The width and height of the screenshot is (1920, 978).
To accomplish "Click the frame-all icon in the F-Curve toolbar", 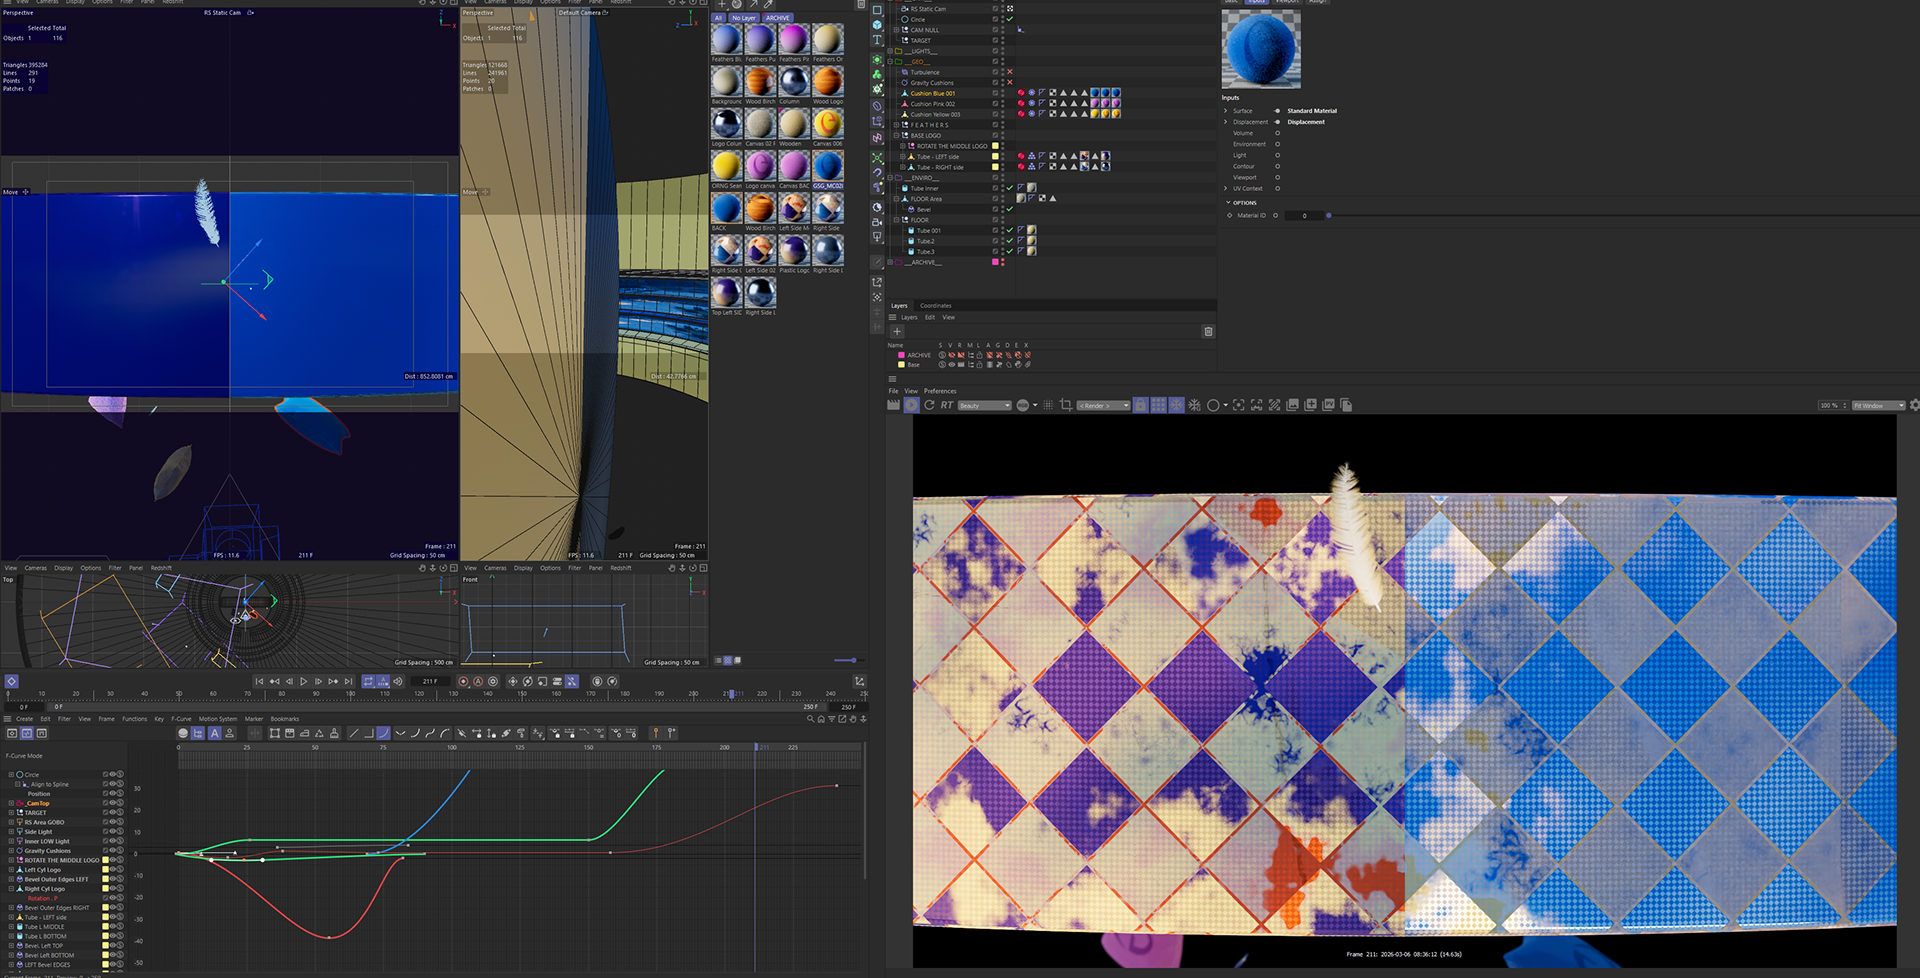I will click(x=275, y=733).
